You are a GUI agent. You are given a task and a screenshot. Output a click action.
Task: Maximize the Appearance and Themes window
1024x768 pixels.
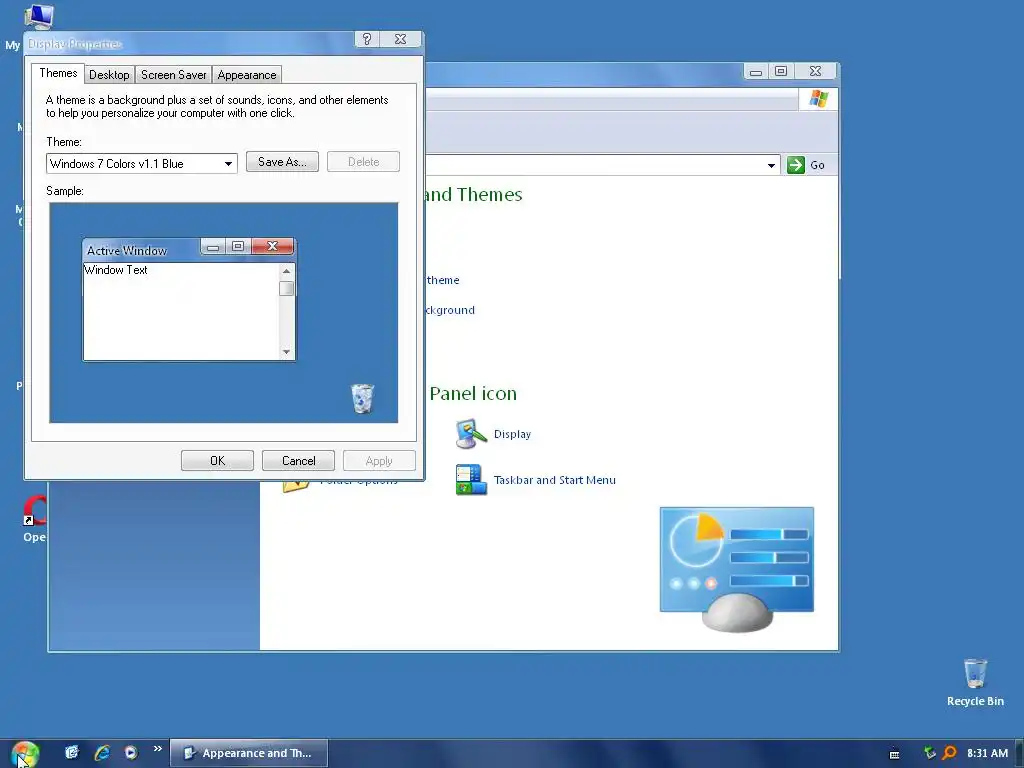click(781, 71)
